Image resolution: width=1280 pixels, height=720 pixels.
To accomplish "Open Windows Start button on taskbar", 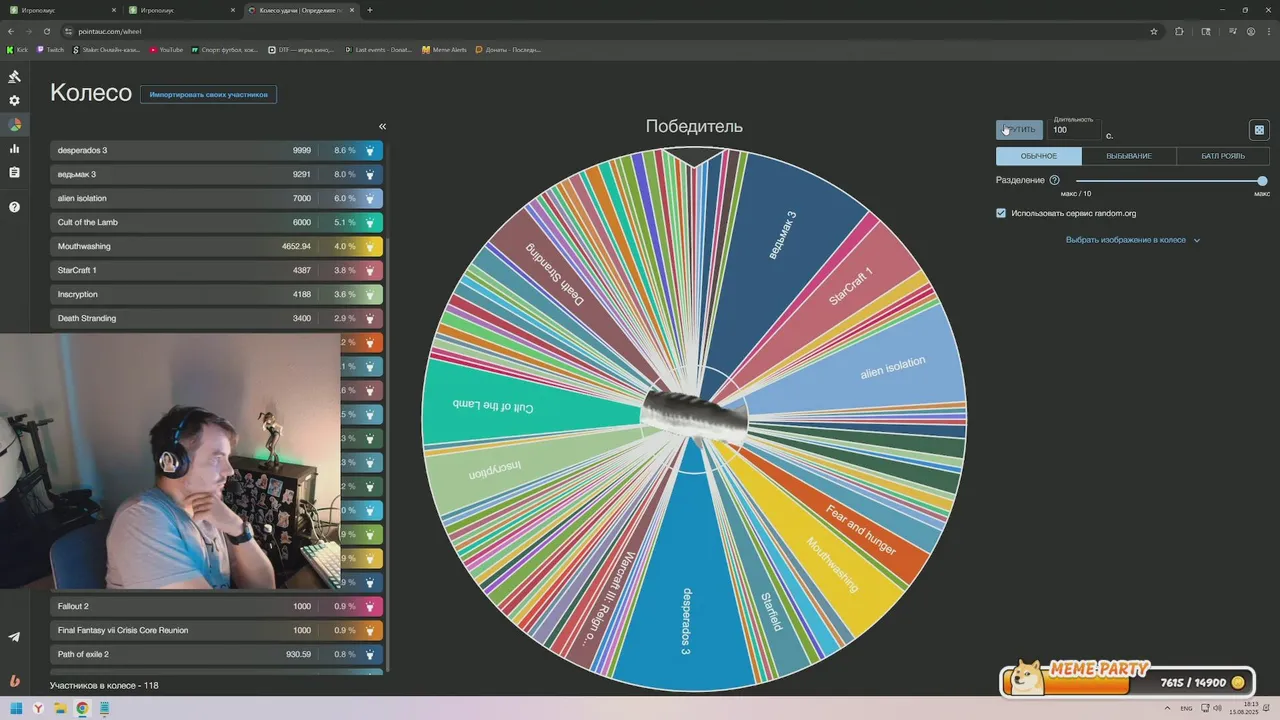I will [x=16, y=708].
